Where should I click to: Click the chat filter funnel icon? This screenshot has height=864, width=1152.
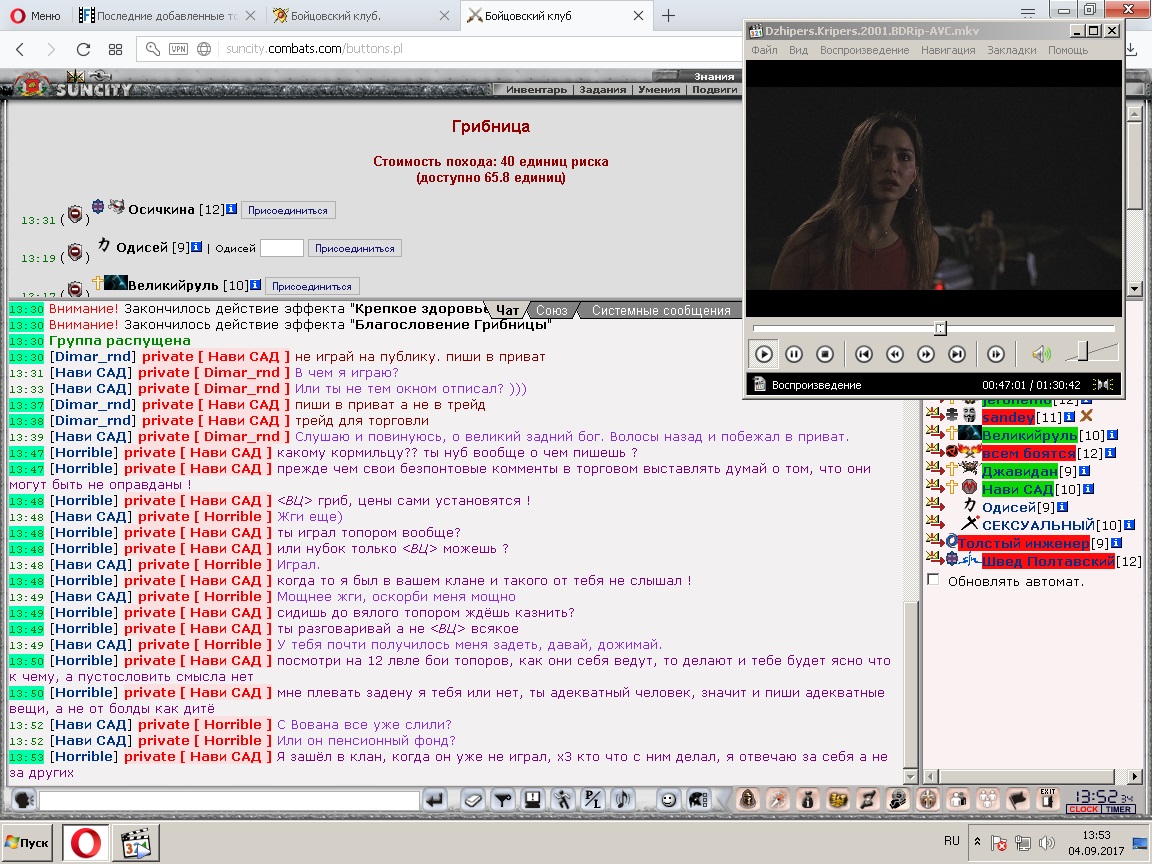click(503, 799)
